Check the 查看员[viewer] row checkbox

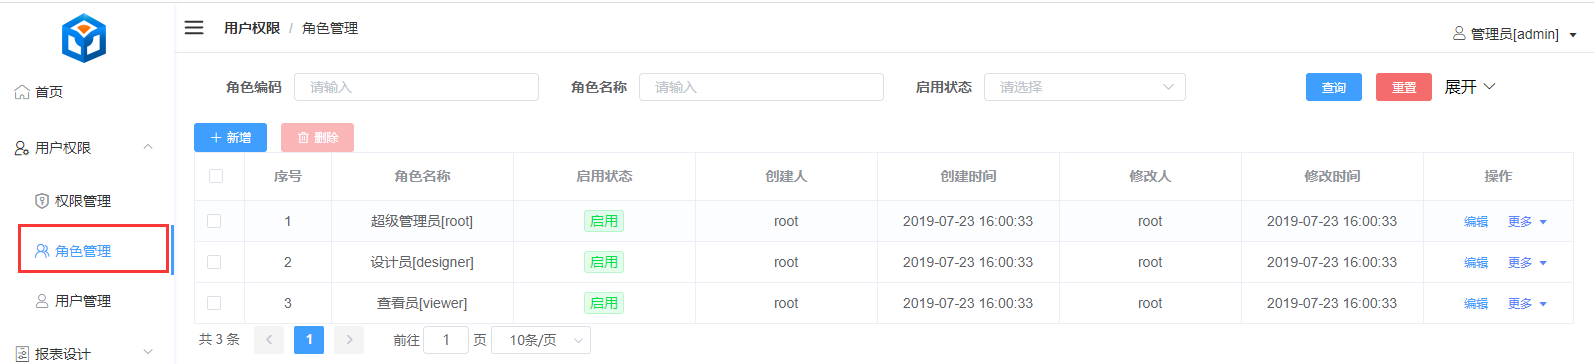click(x=214, y=303)
